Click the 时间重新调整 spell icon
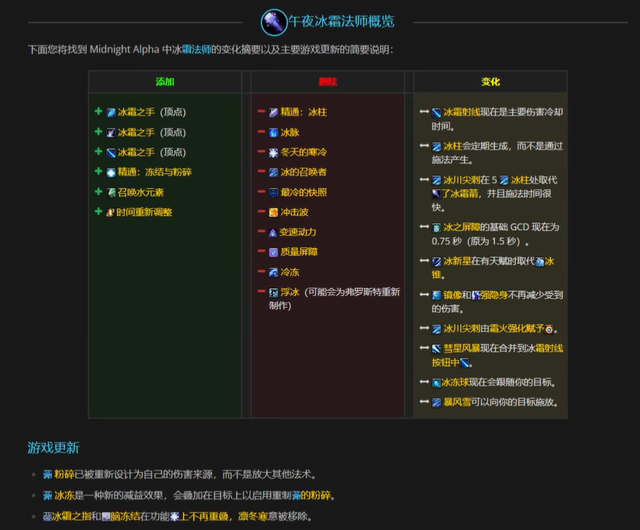The height and width of the screenshot is (530, 640). [110, 212]
